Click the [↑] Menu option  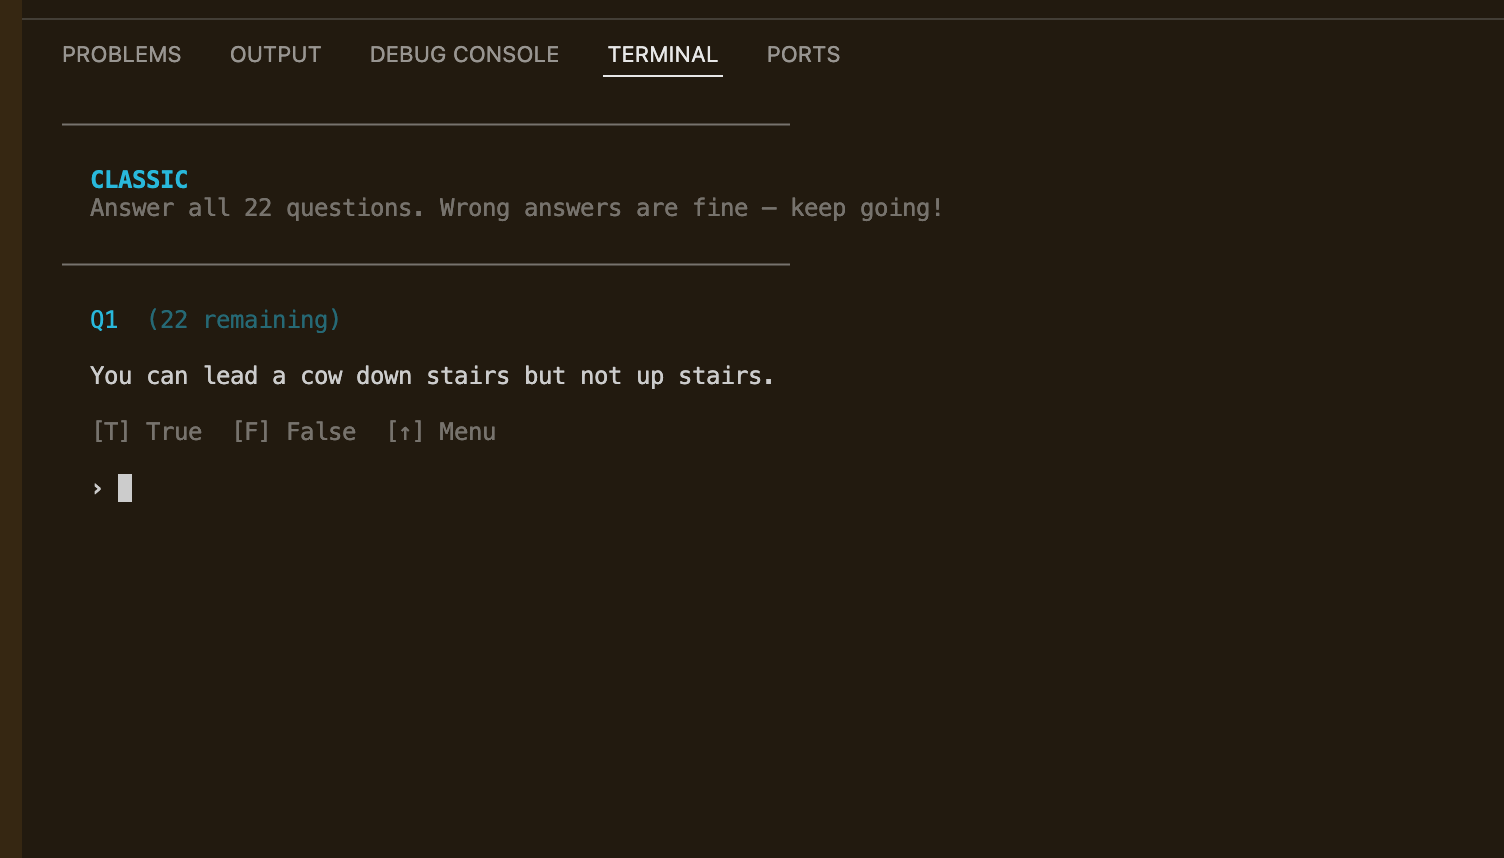[441, 432]
